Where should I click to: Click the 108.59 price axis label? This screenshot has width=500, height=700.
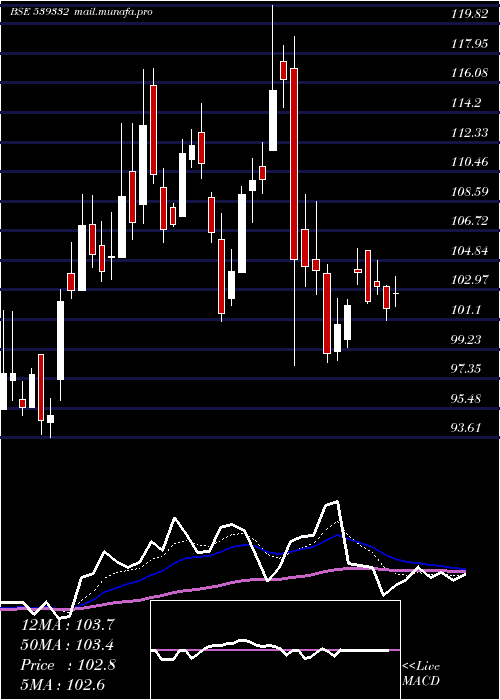point(469,192)
